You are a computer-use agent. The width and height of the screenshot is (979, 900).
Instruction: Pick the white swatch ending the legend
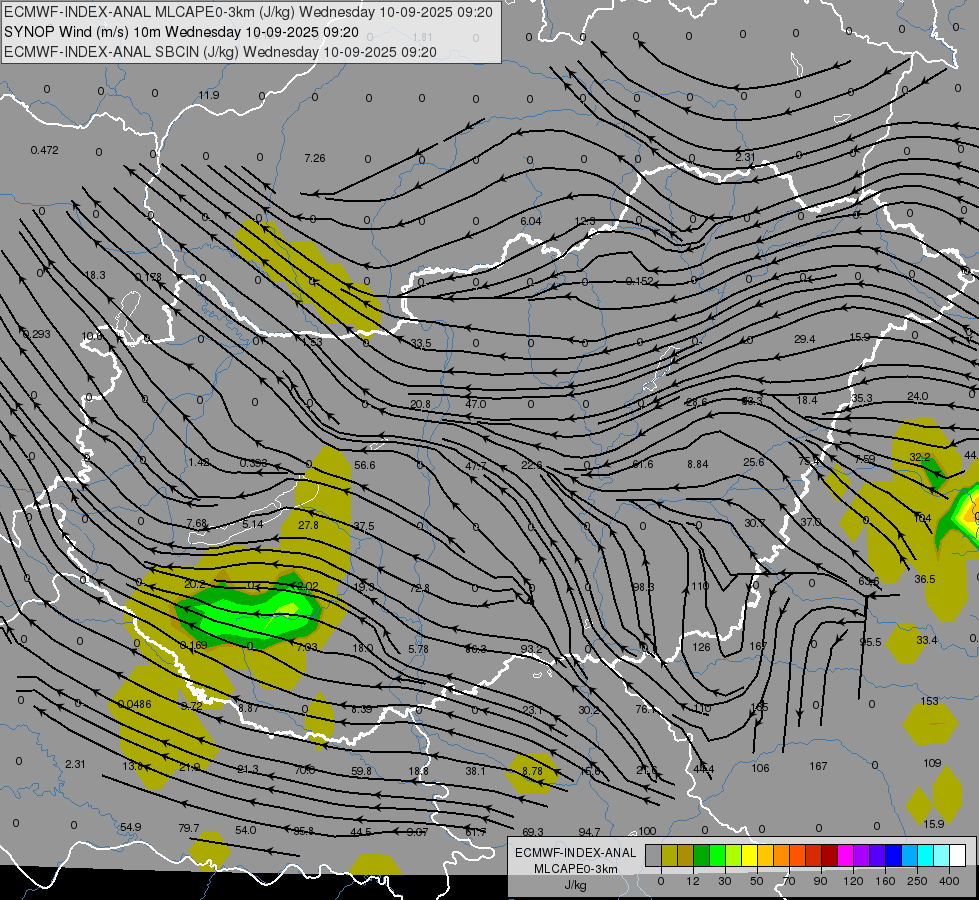click(x=957, y=856)
